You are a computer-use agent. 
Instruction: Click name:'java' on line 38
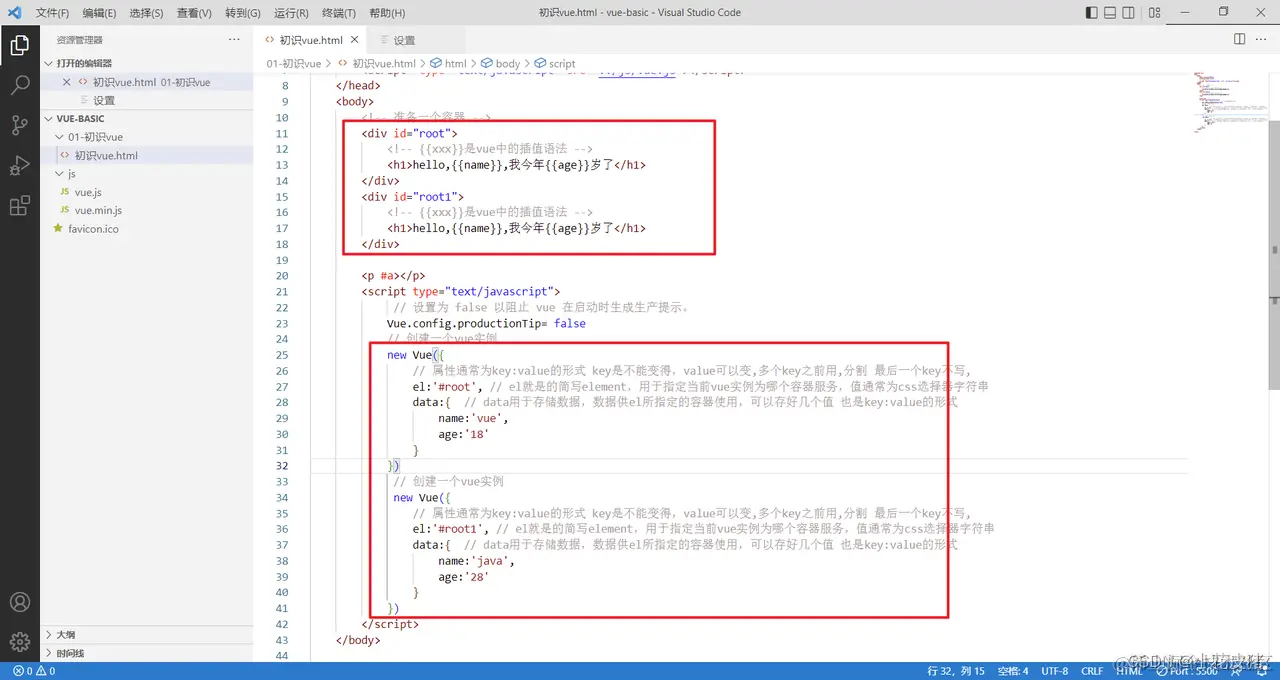coord(476,561)
